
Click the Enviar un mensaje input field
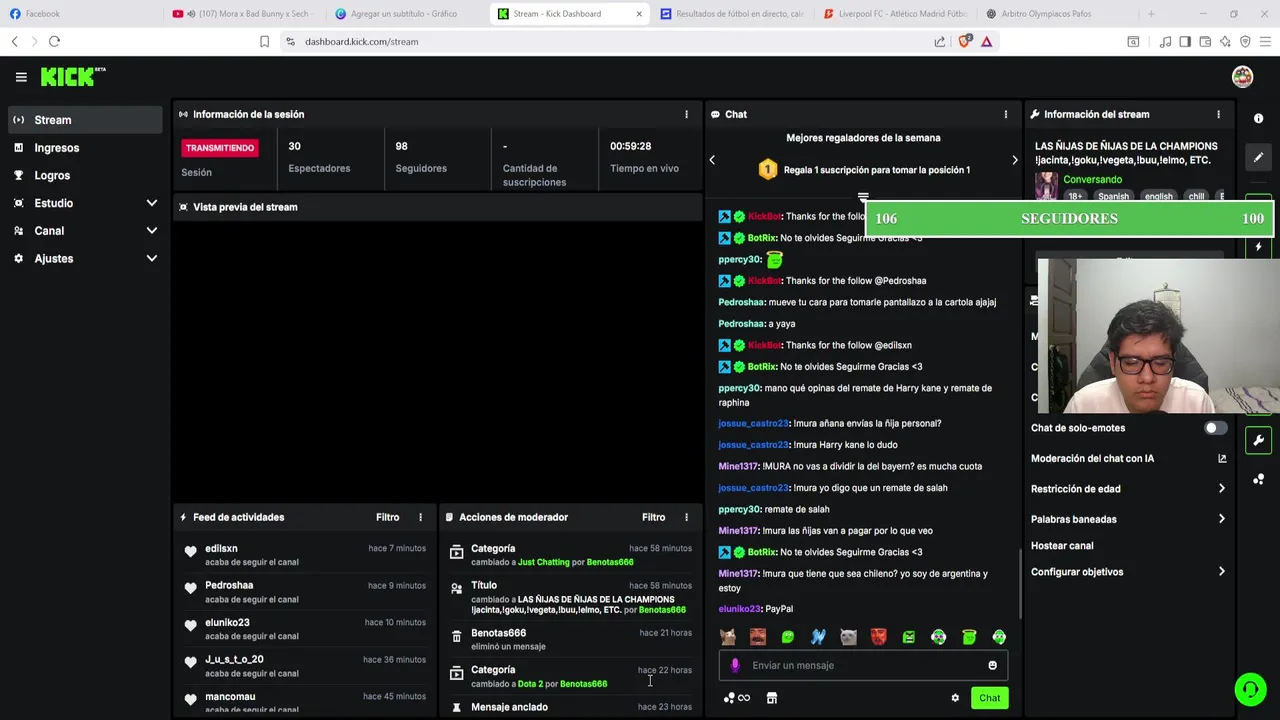point(863,665)
